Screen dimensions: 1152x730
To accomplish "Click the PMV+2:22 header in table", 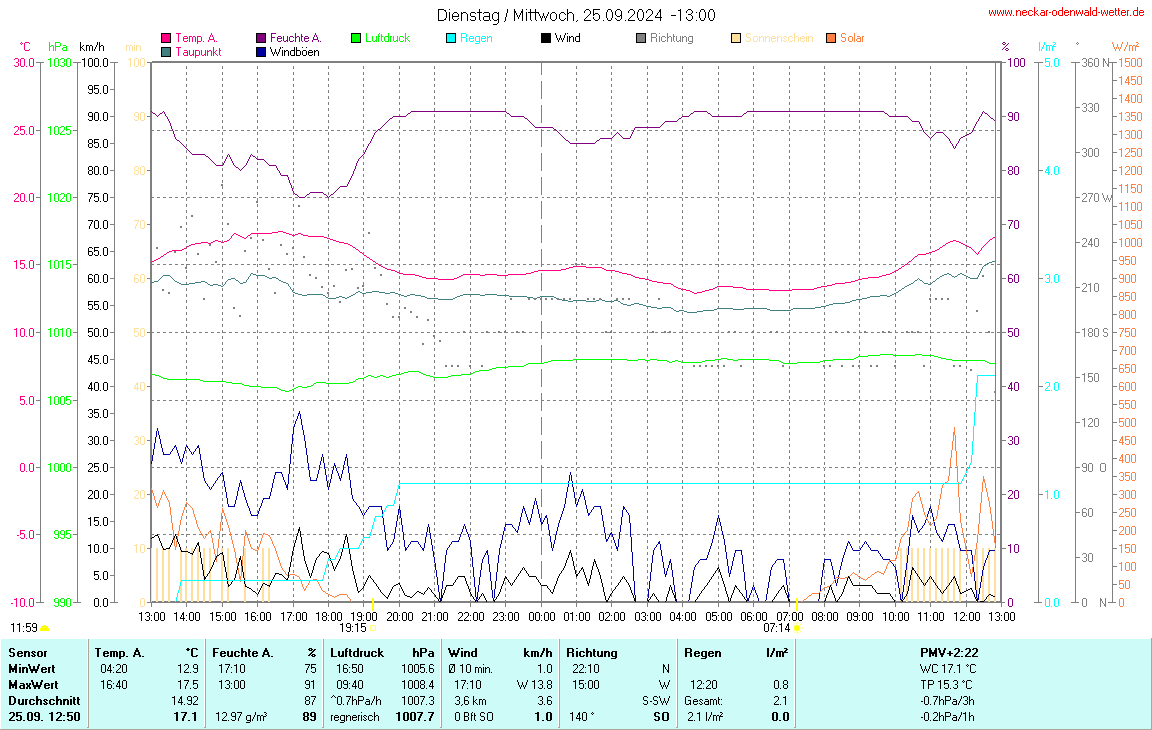I will pos(949,652).
